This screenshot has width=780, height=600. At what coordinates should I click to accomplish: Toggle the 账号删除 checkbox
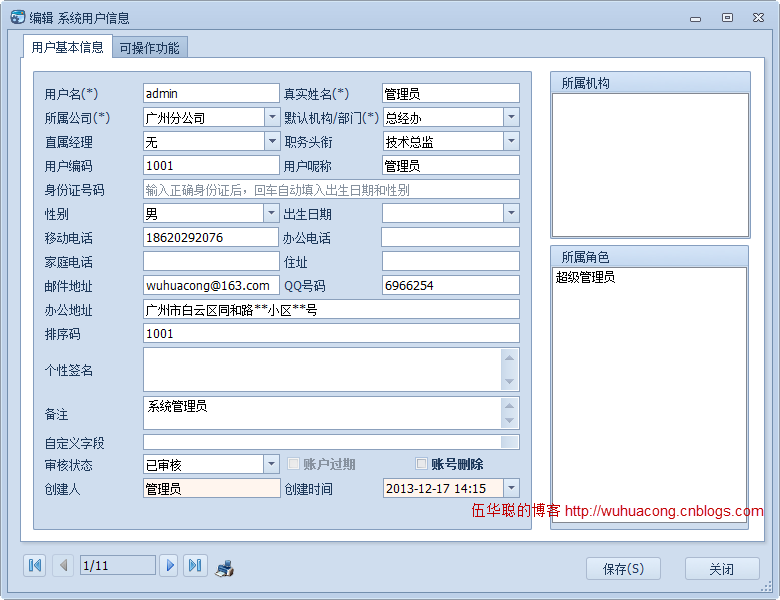click(x=421, y=464)
